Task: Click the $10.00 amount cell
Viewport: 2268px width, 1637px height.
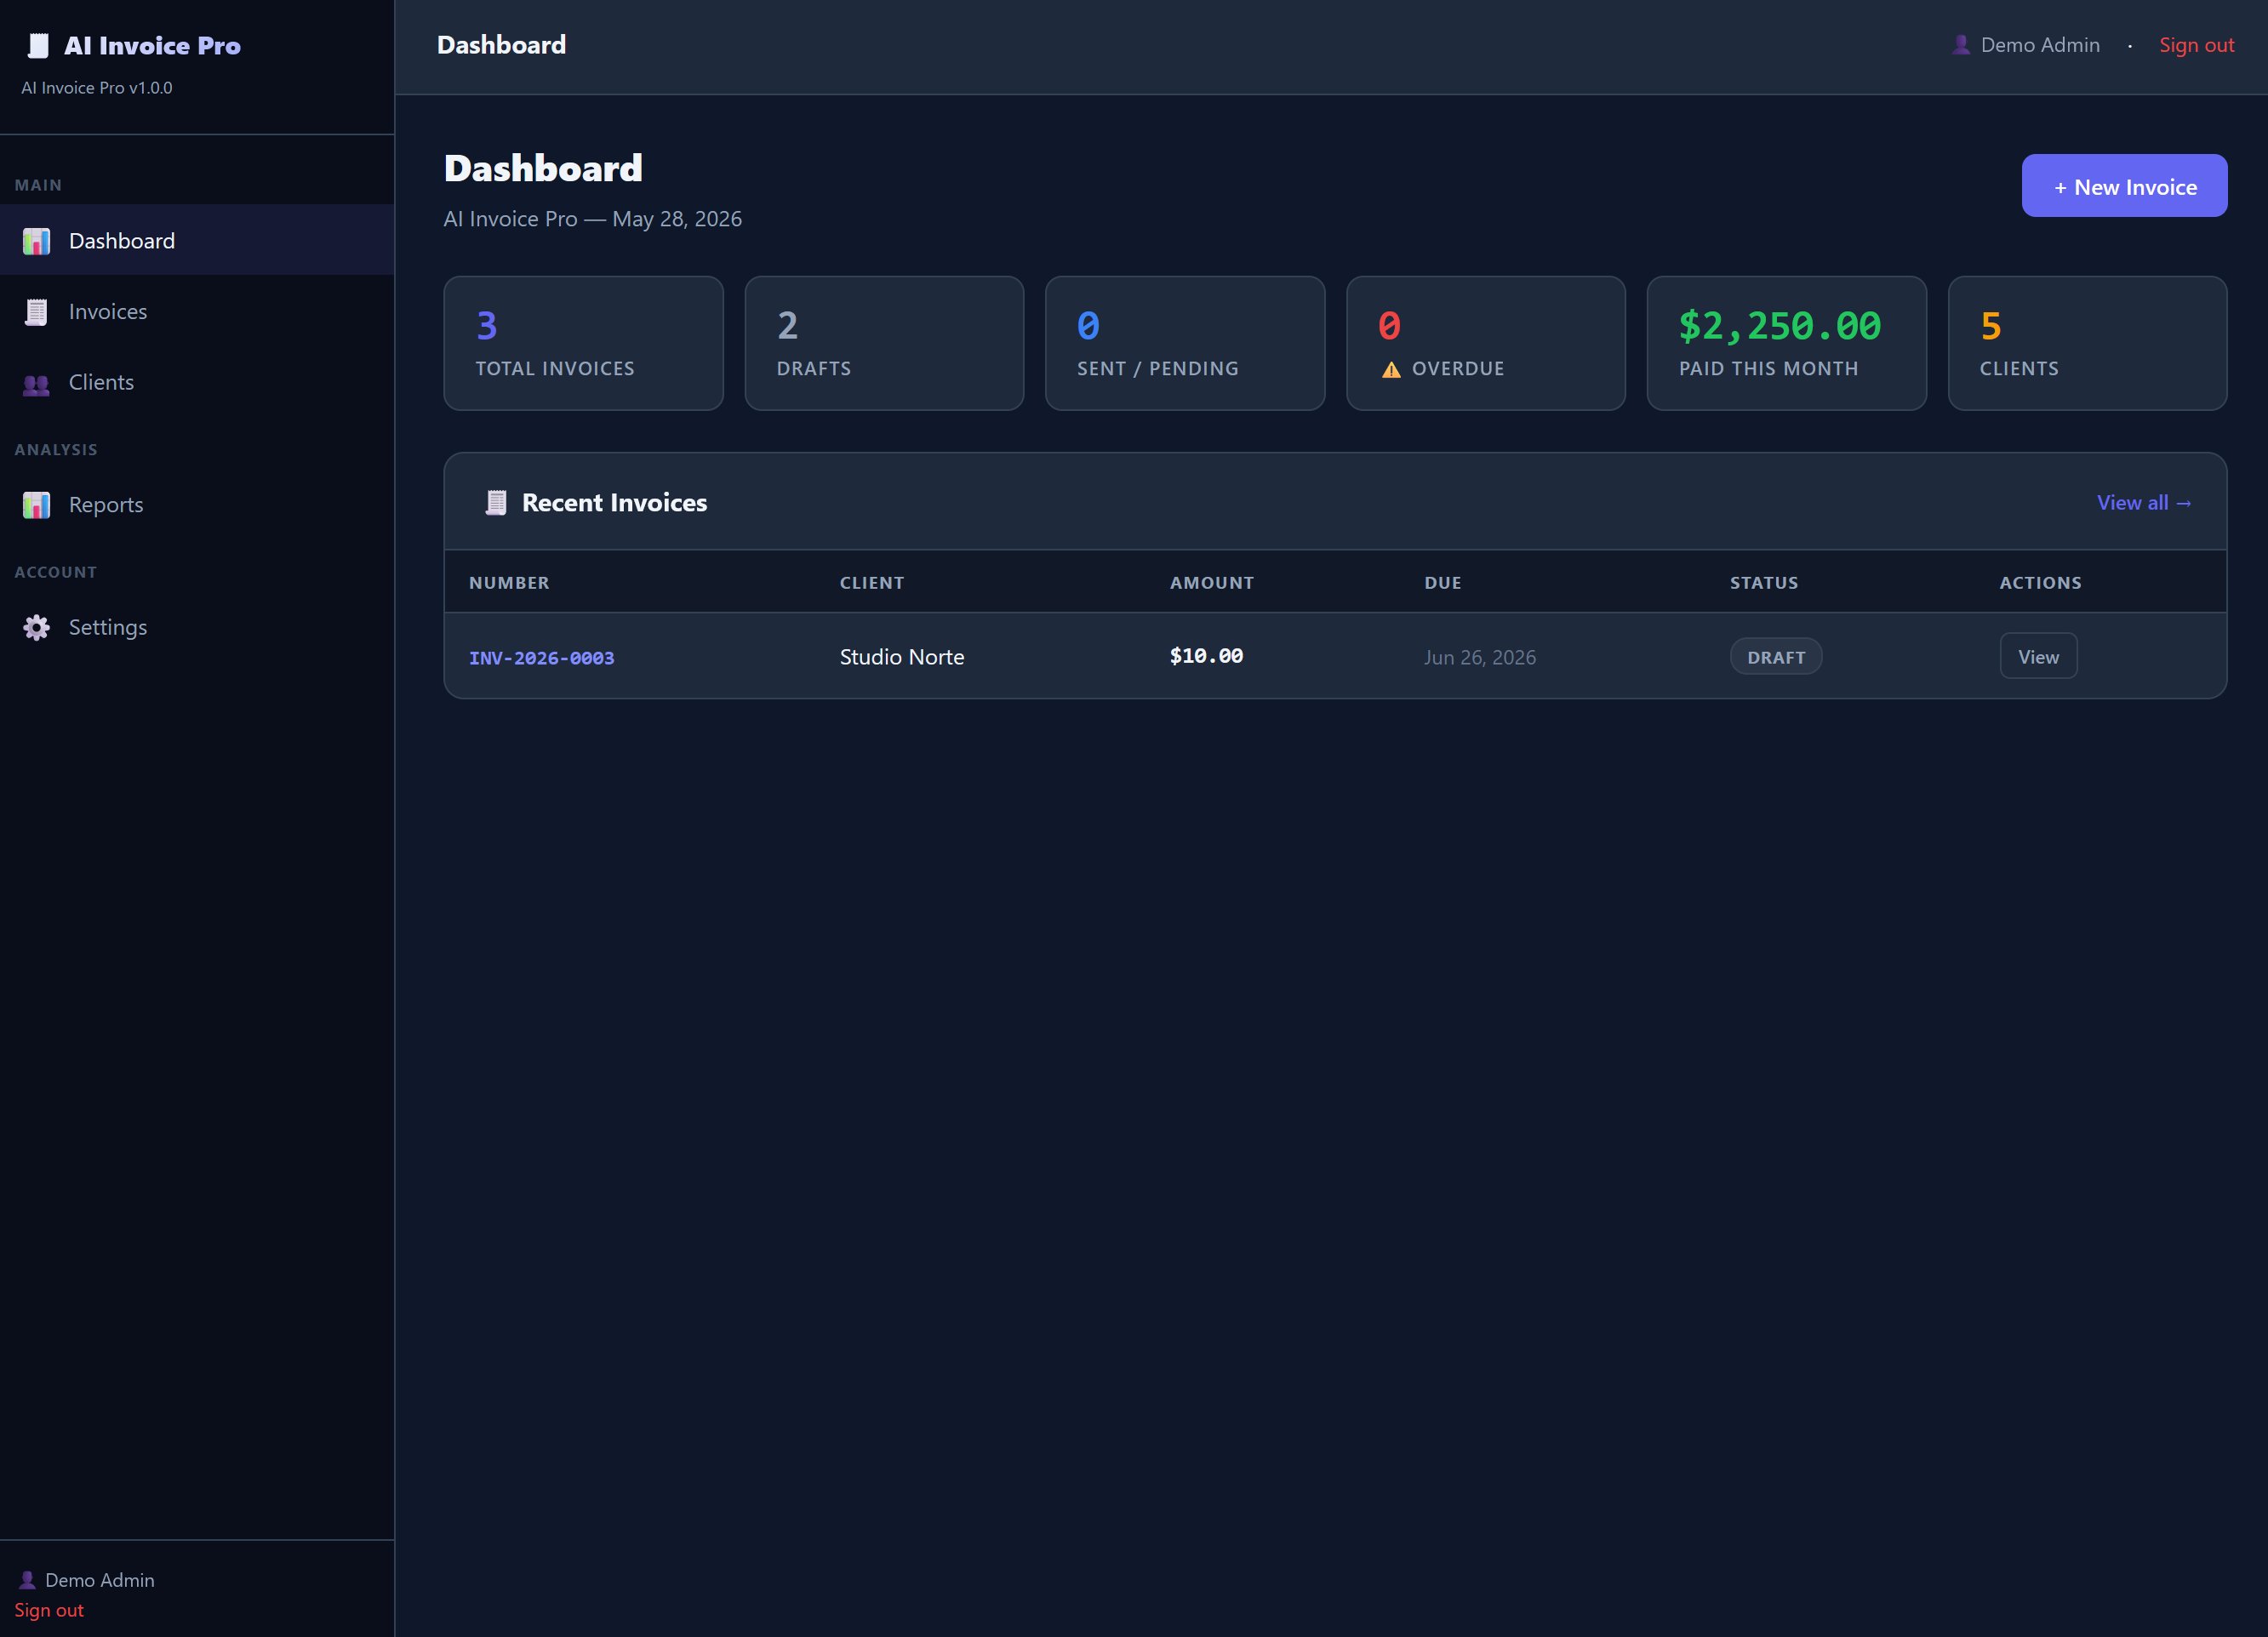Action: point(1206,656)
